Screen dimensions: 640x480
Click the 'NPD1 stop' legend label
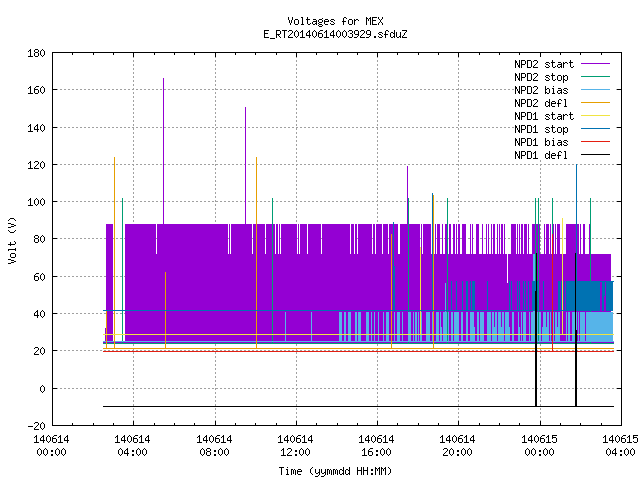click(541, 129)
